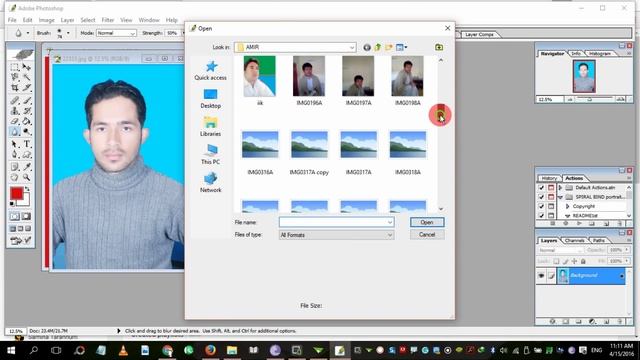640x360 pixels.
Task: Open the Brush preset picker dropdown
Action: pos(68,33)
